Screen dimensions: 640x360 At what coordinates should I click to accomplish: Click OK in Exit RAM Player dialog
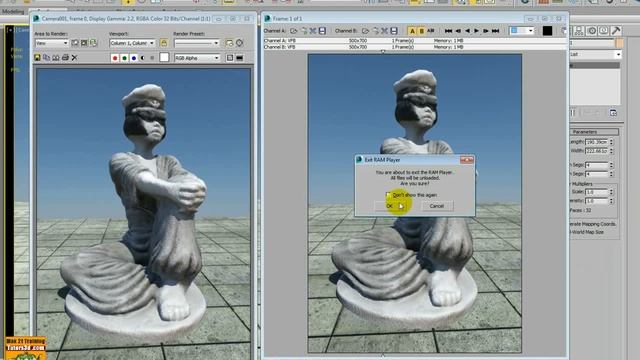pyautogui.click(x=390, y=206)
